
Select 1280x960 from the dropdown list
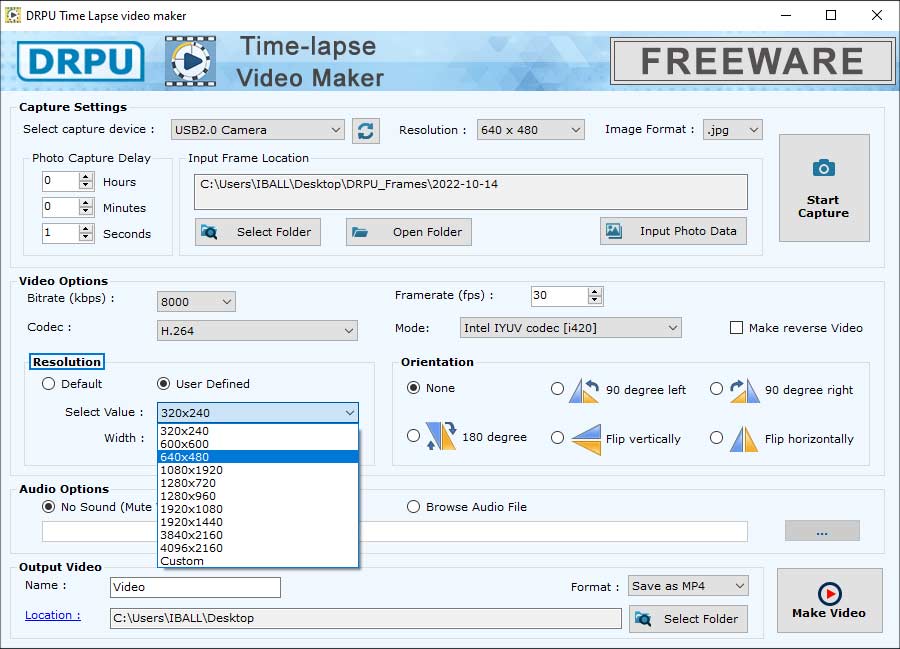258,496
